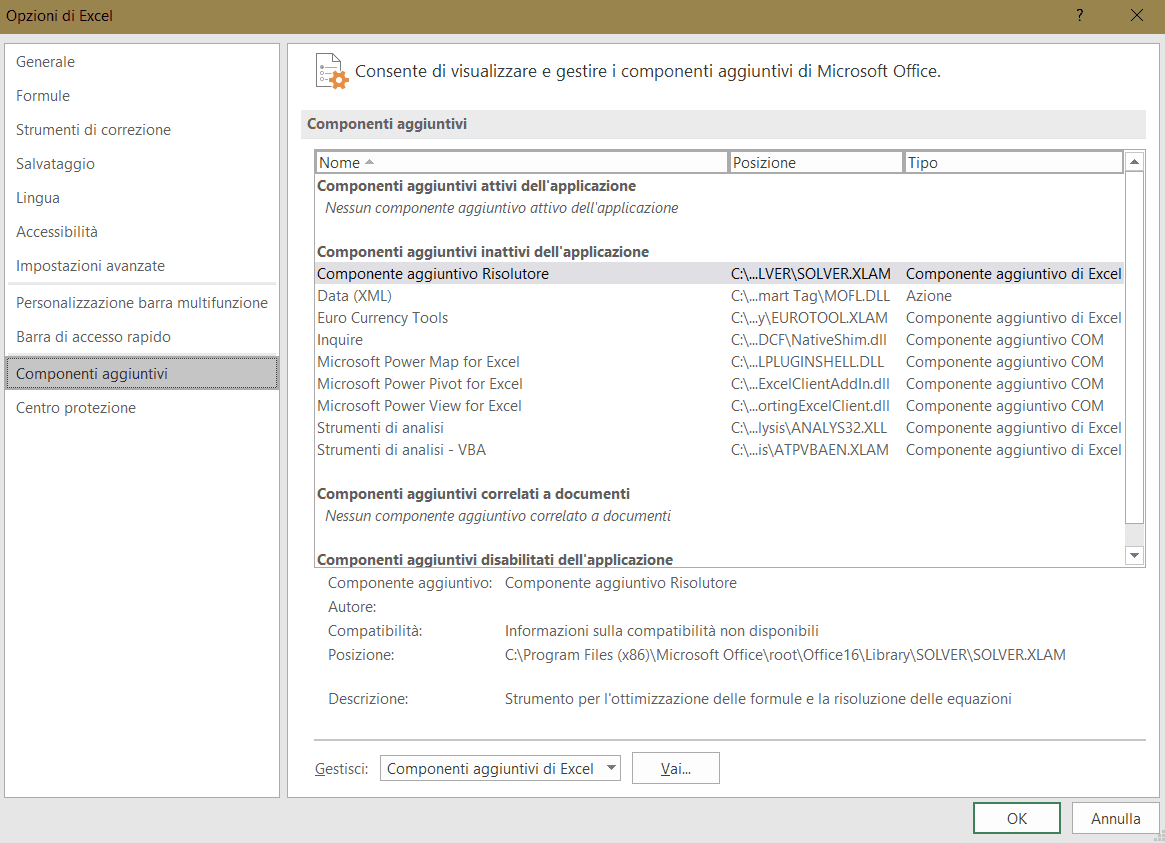Sort list by Posizione column header
The width and height of the screenshot is (1165, 843).
click(815, 162)
